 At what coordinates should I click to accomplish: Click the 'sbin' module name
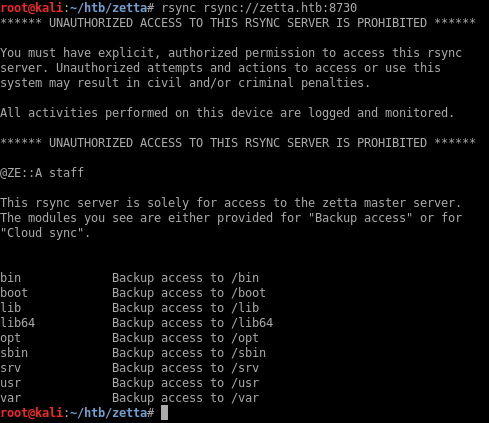point(14,353)
